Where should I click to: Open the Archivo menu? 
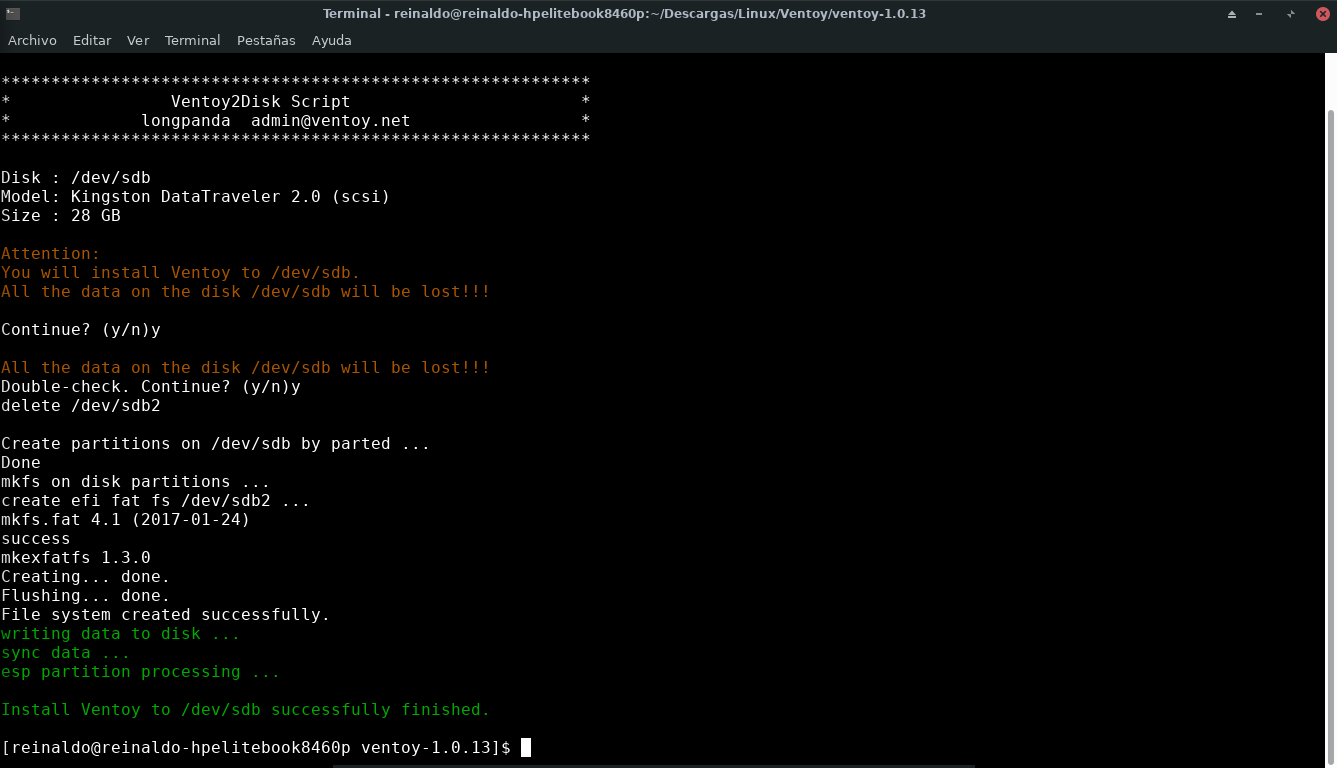(x=32, y=40)
